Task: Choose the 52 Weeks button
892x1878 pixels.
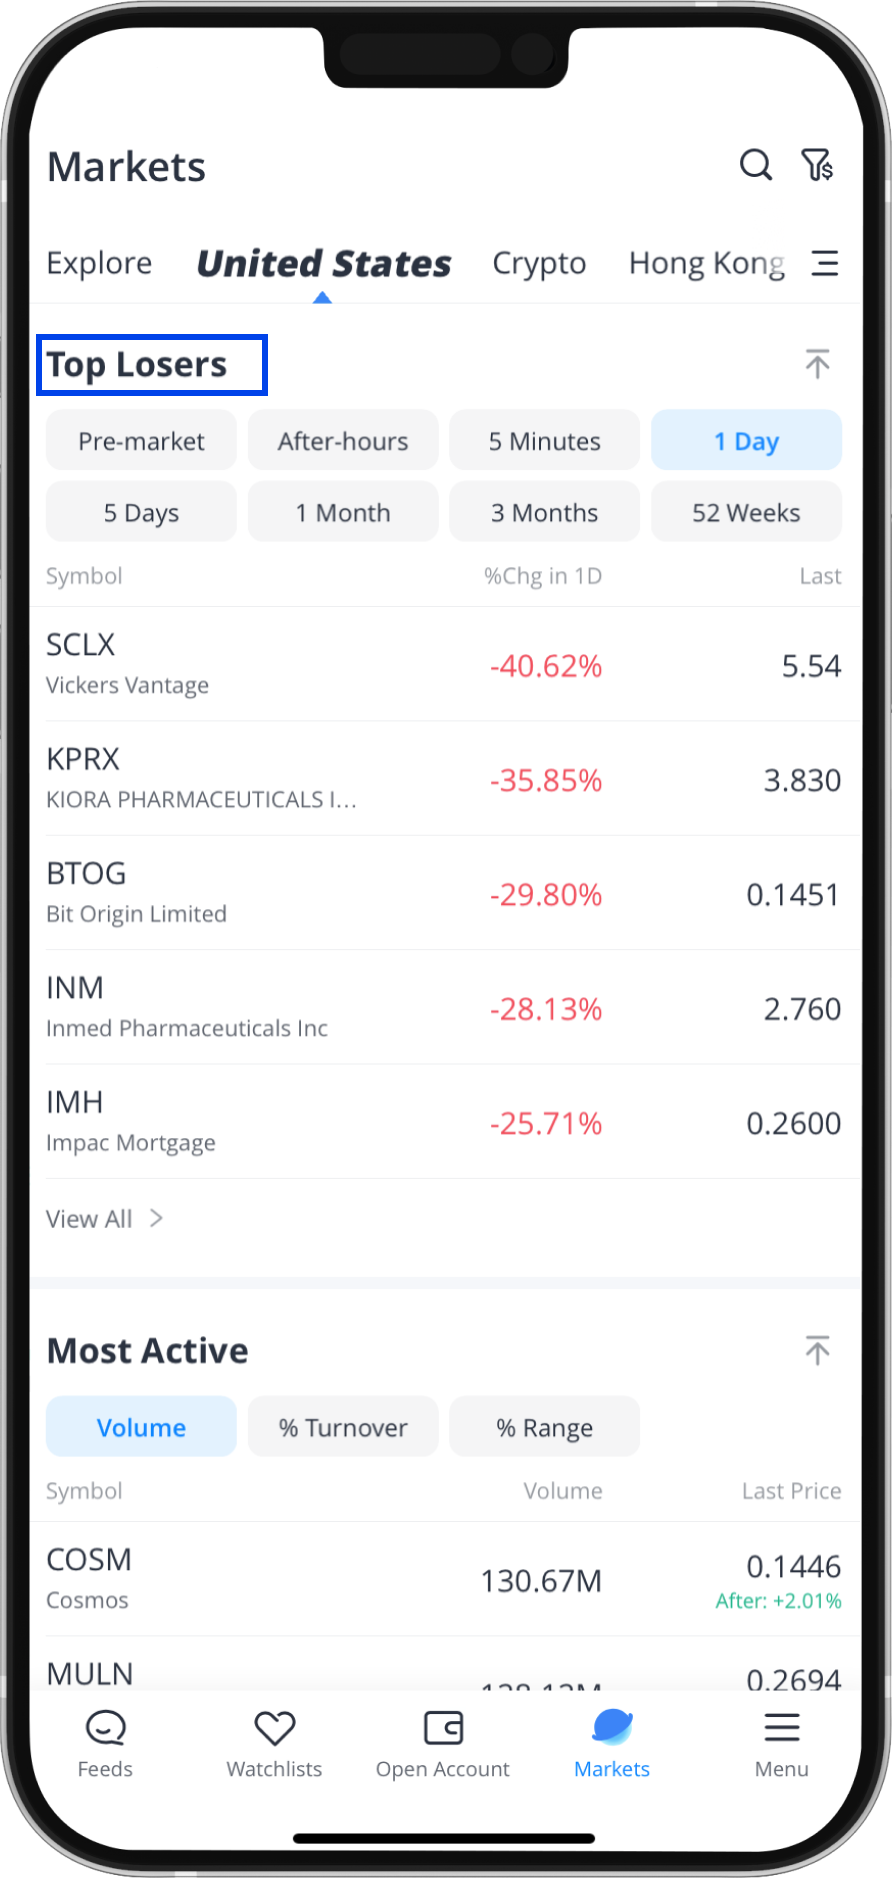Action: point(746,513)
